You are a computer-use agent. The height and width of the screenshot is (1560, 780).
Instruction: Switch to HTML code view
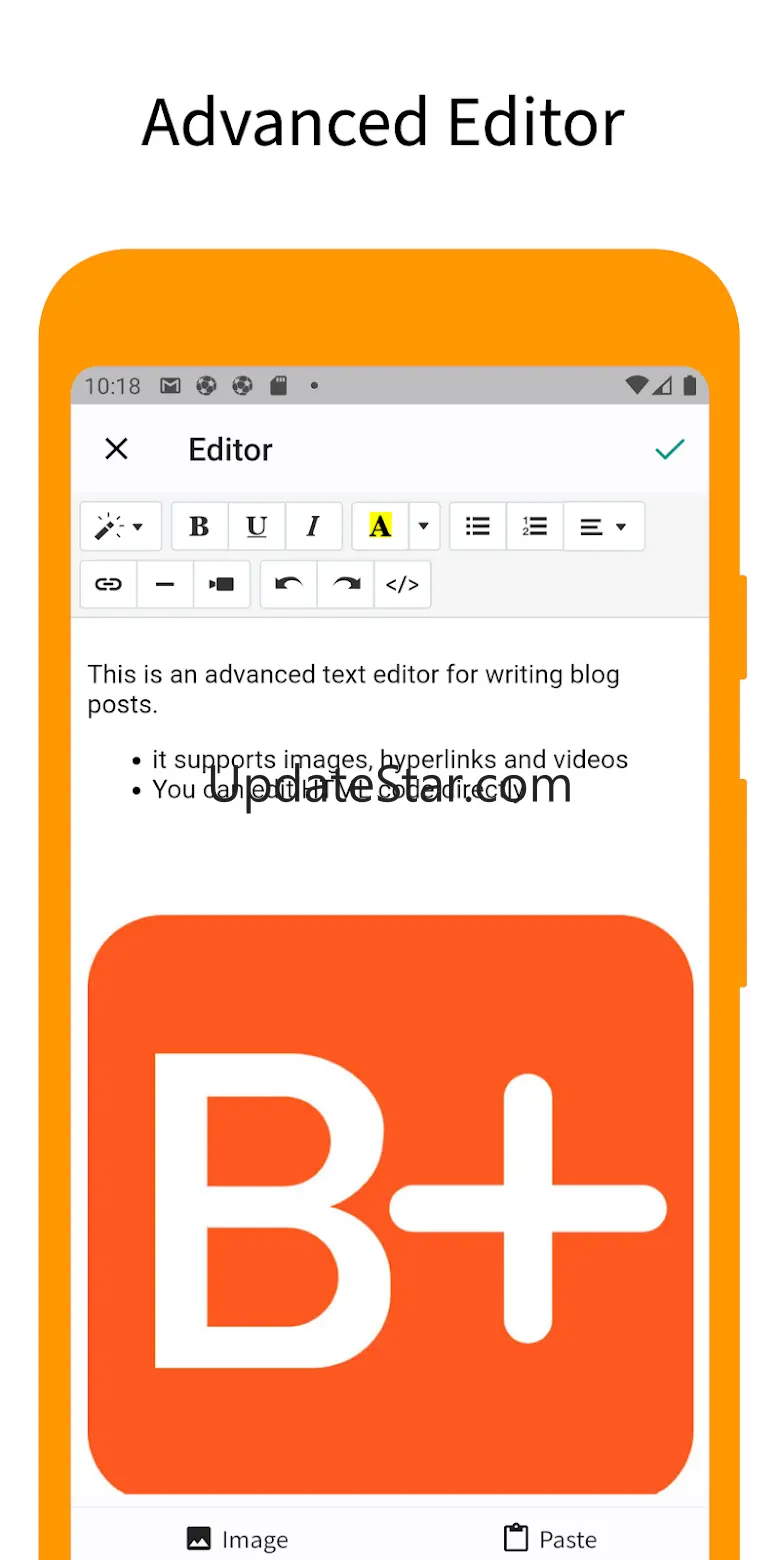(403, 584)
